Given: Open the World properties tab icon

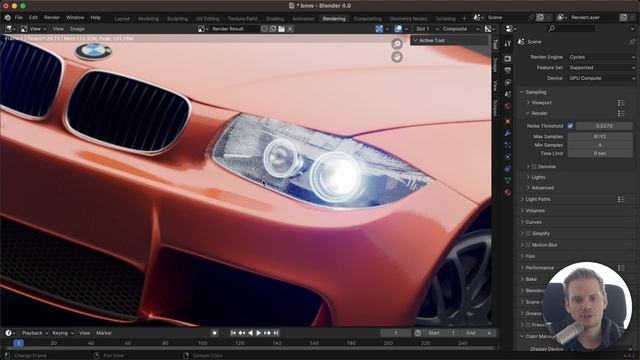Looking at the screenshot, I should click(x=508, y=106).
